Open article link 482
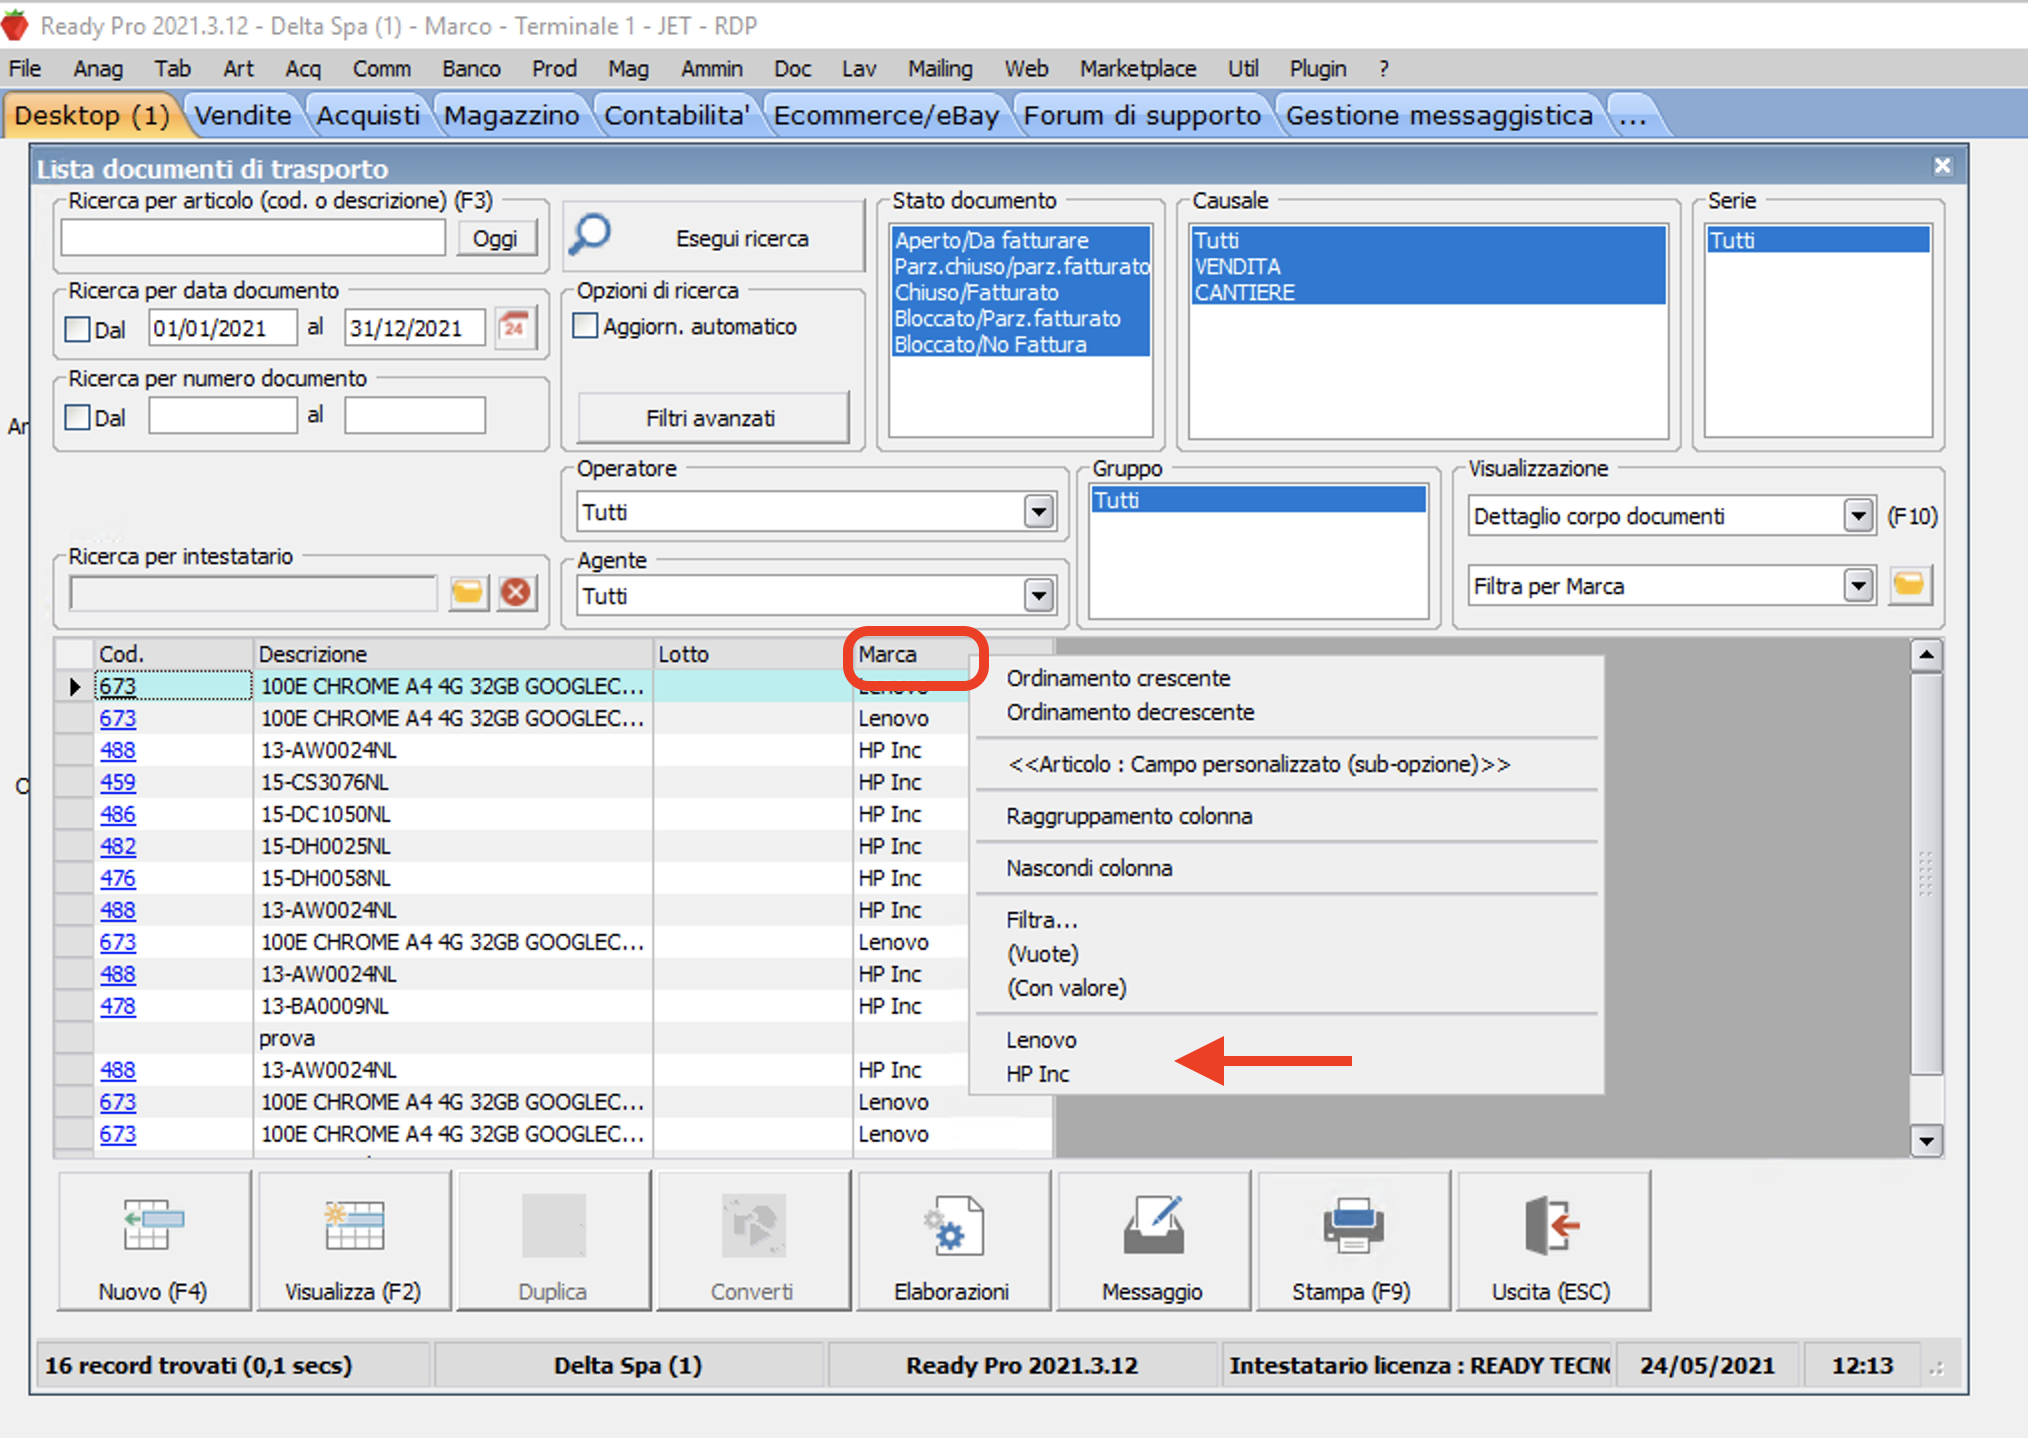Image resolution: width=2028 pixels, height=1438 pixels. click(117, 846)
